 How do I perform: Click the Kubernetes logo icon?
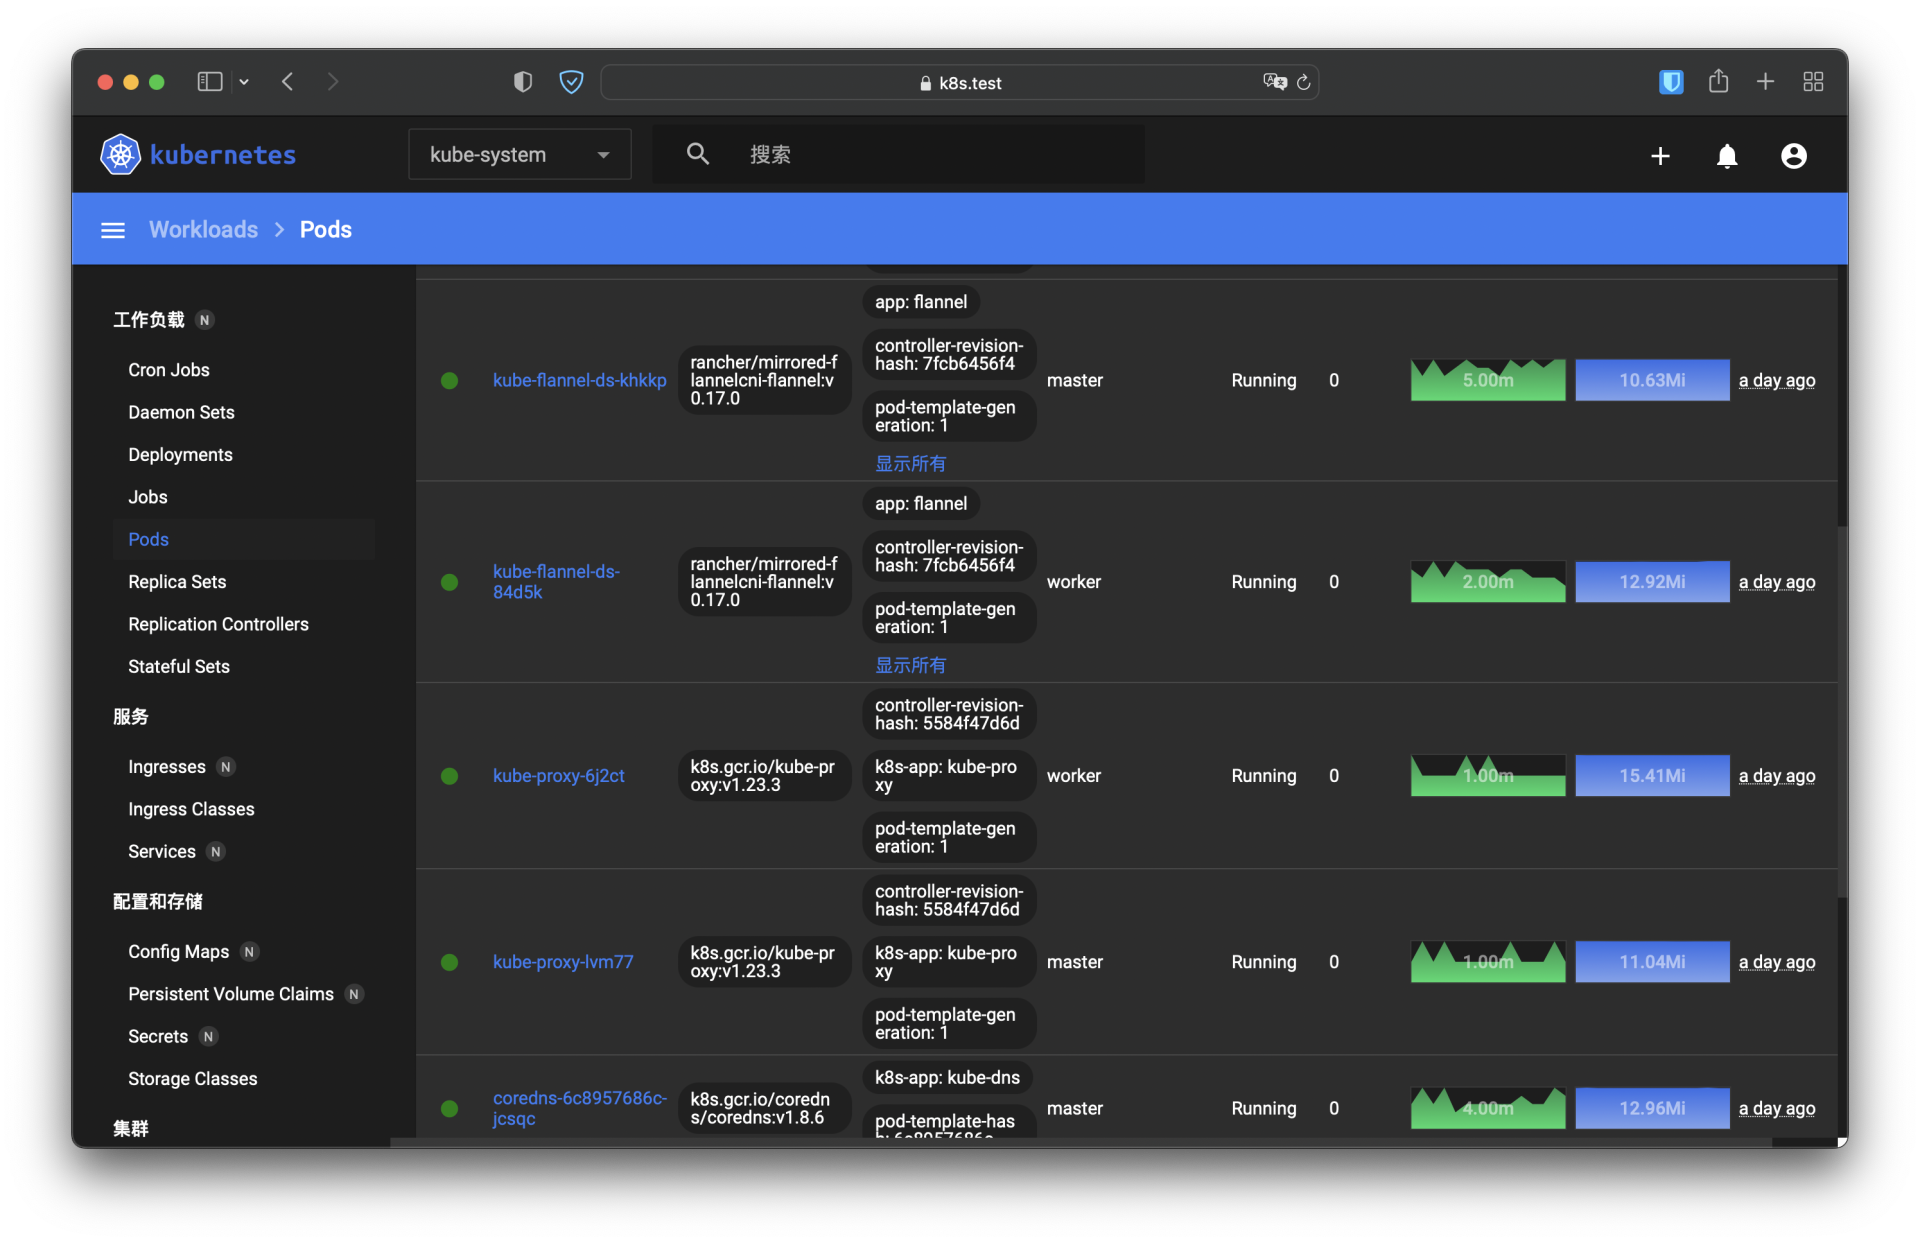click(x=120, y=155)
